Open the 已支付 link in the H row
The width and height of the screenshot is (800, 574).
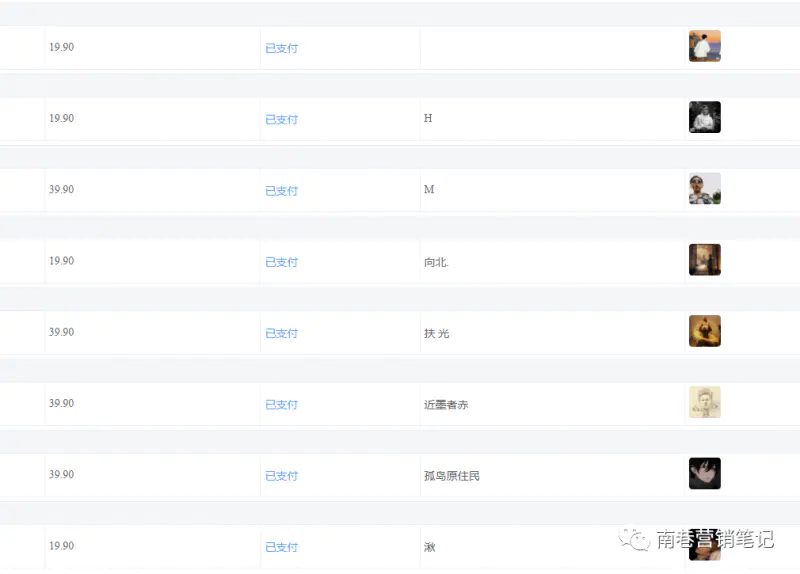(282, 119)
